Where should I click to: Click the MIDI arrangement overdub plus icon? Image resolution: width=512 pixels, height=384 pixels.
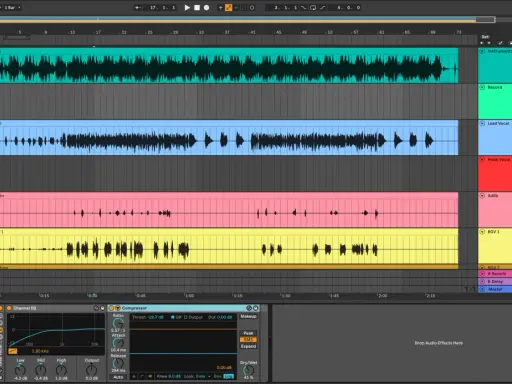[x=220, y=7]
